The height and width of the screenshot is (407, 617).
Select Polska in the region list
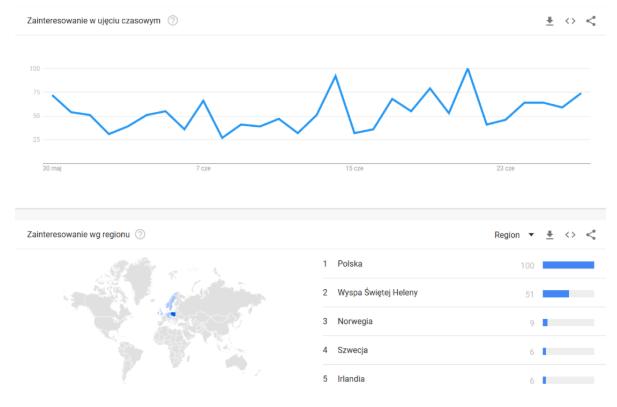tap(350, 264)
